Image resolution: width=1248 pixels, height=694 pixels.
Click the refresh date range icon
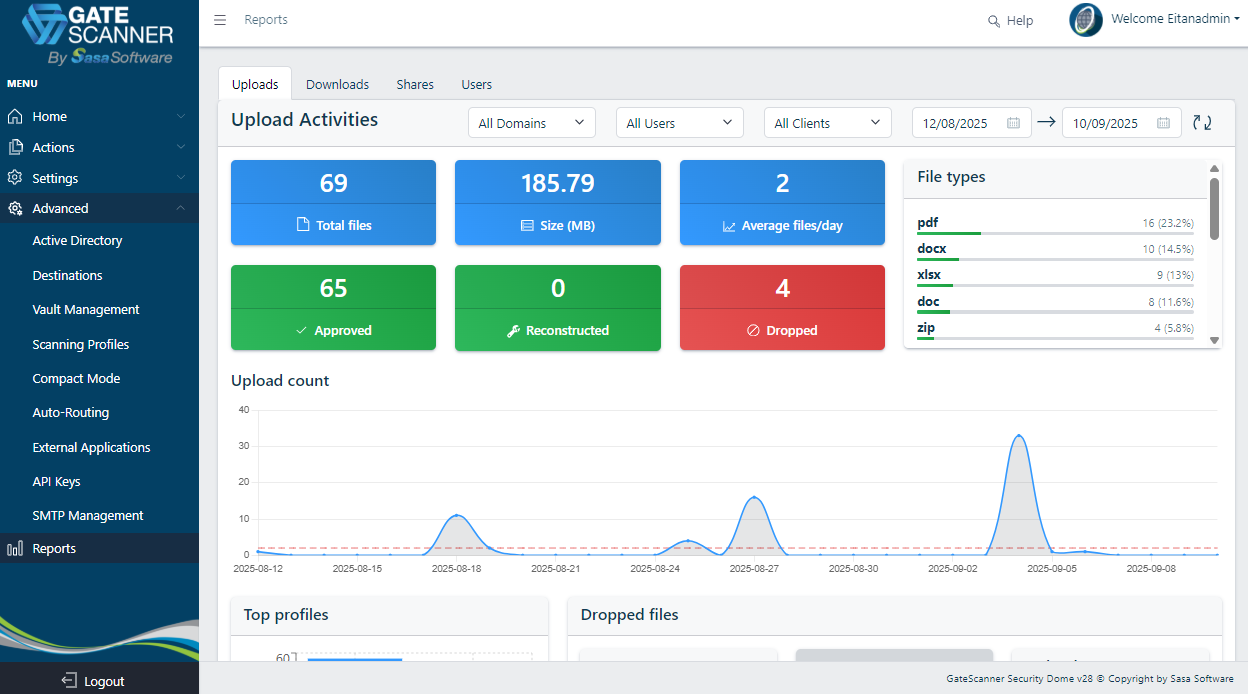tap(1202, 123)
